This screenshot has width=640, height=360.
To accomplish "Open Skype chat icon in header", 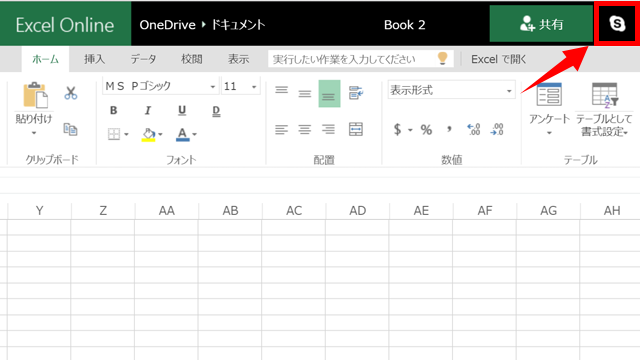I will pos(616,24).
